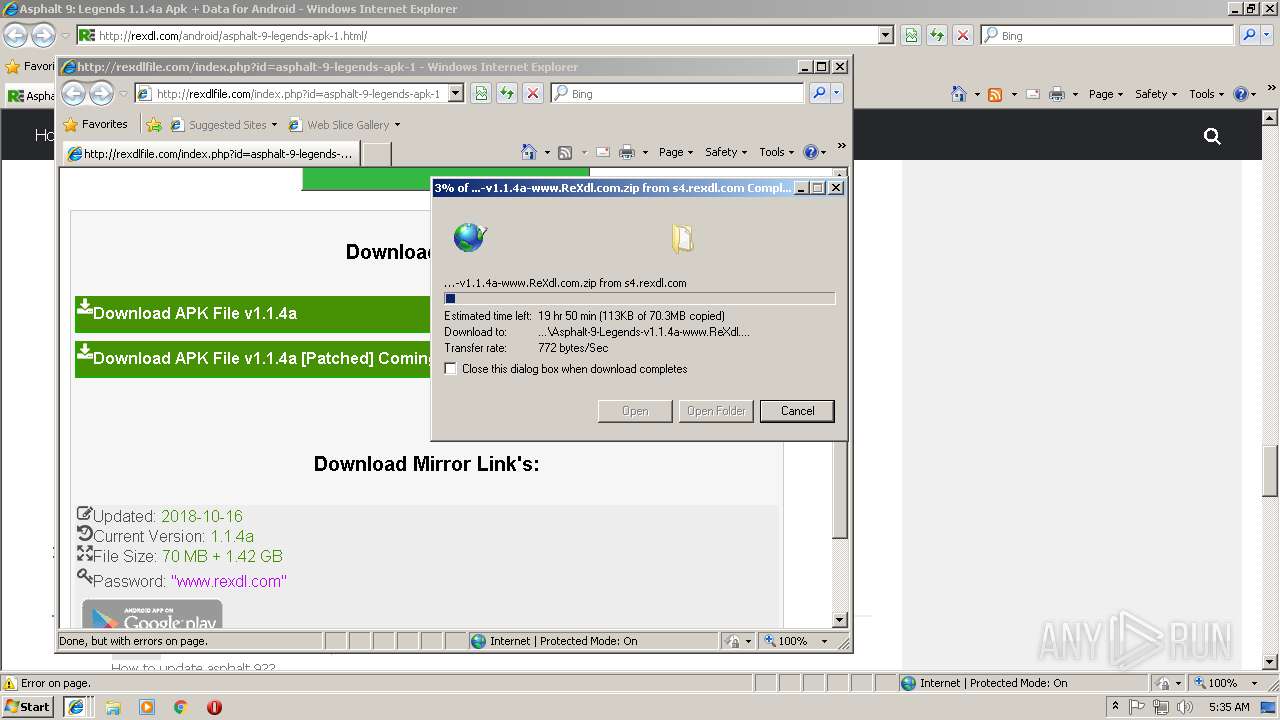Image resolution: width=1280 pixels, height=720 pixels.
Task: Expand search provider dropdown in front window
Action: (837, 93)
